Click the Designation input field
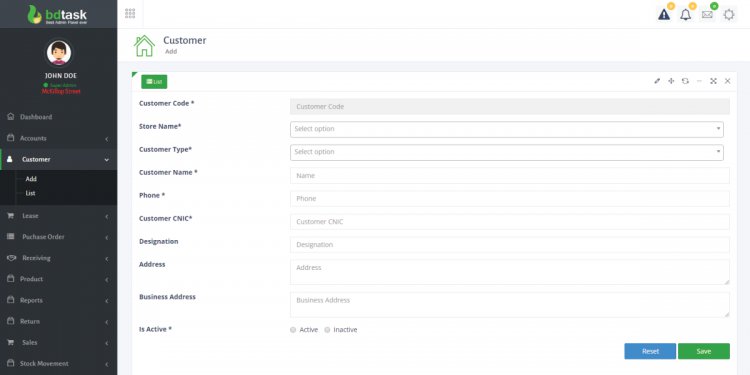This screenshot has width=750, height=375. (509, 244)
